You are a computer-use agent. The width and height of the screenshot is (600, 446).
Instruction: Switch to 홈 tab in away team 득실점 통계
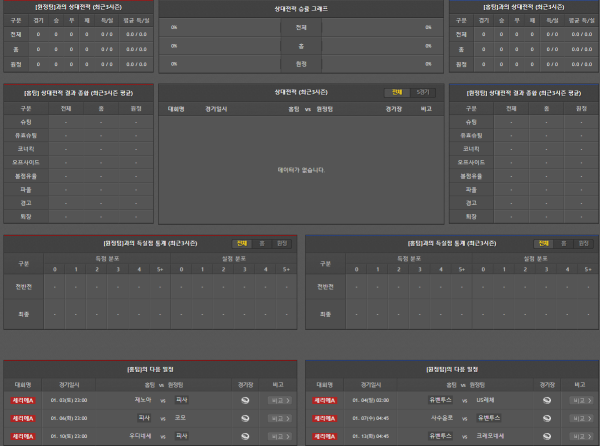(x=563, y=243)
